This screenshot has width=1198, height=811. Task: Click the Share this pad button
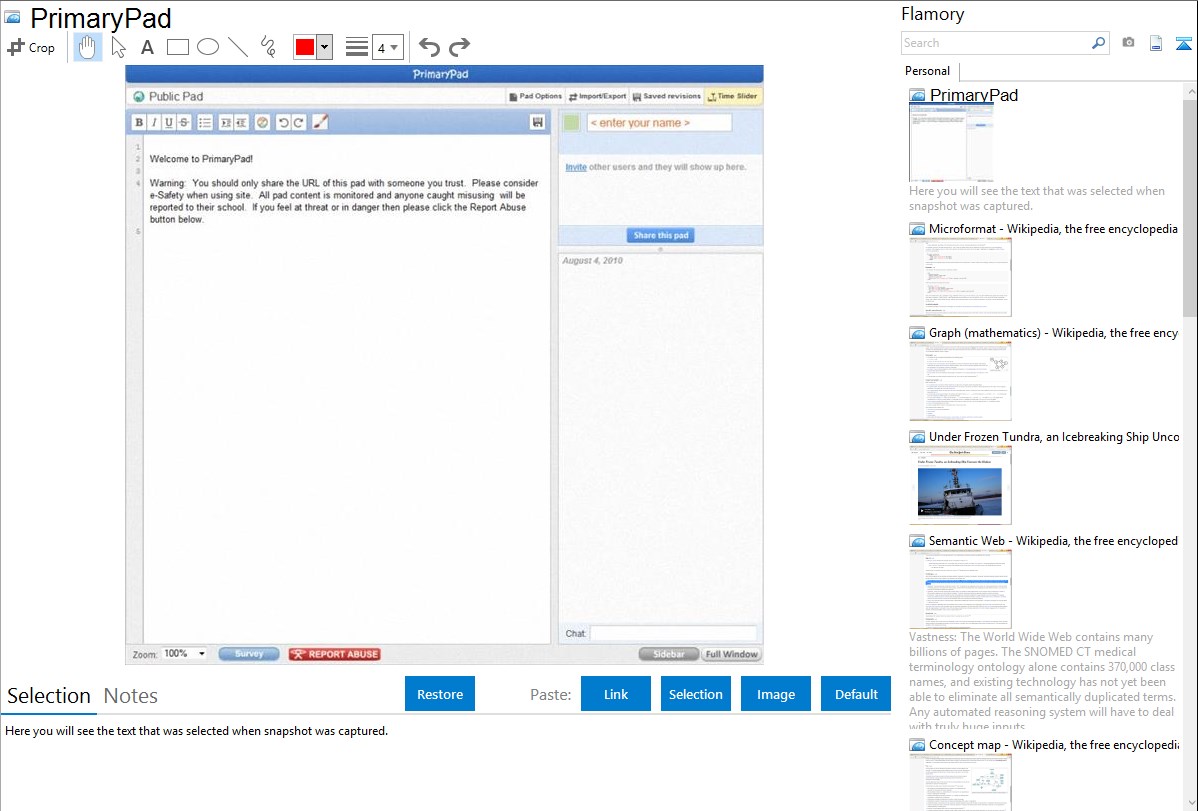pos(661,235)
